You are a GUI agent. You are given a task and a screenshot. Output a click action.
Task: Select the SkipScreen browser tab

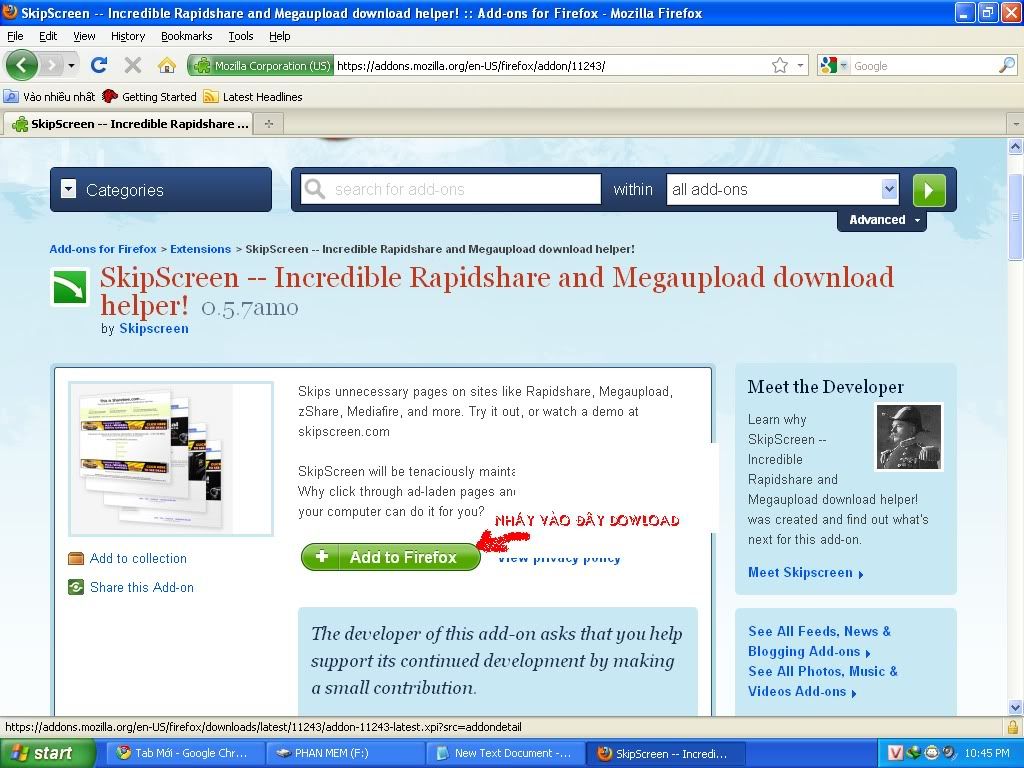pos(127,123)
